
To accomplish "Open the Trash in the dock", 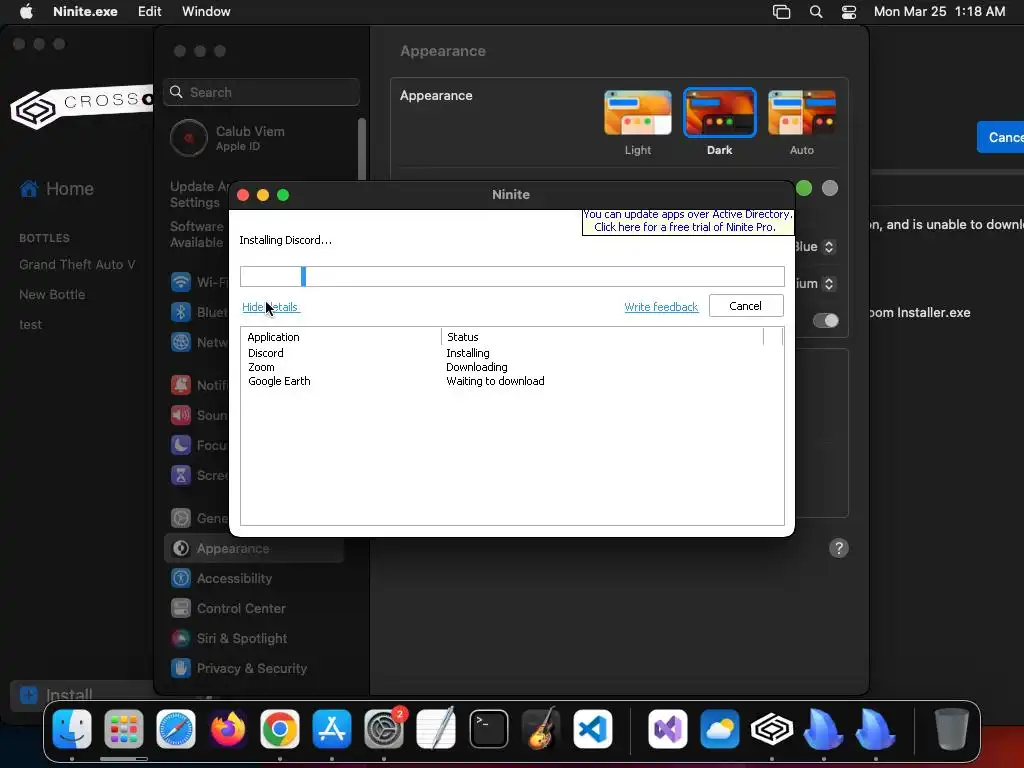I will (x=952, y=729).
